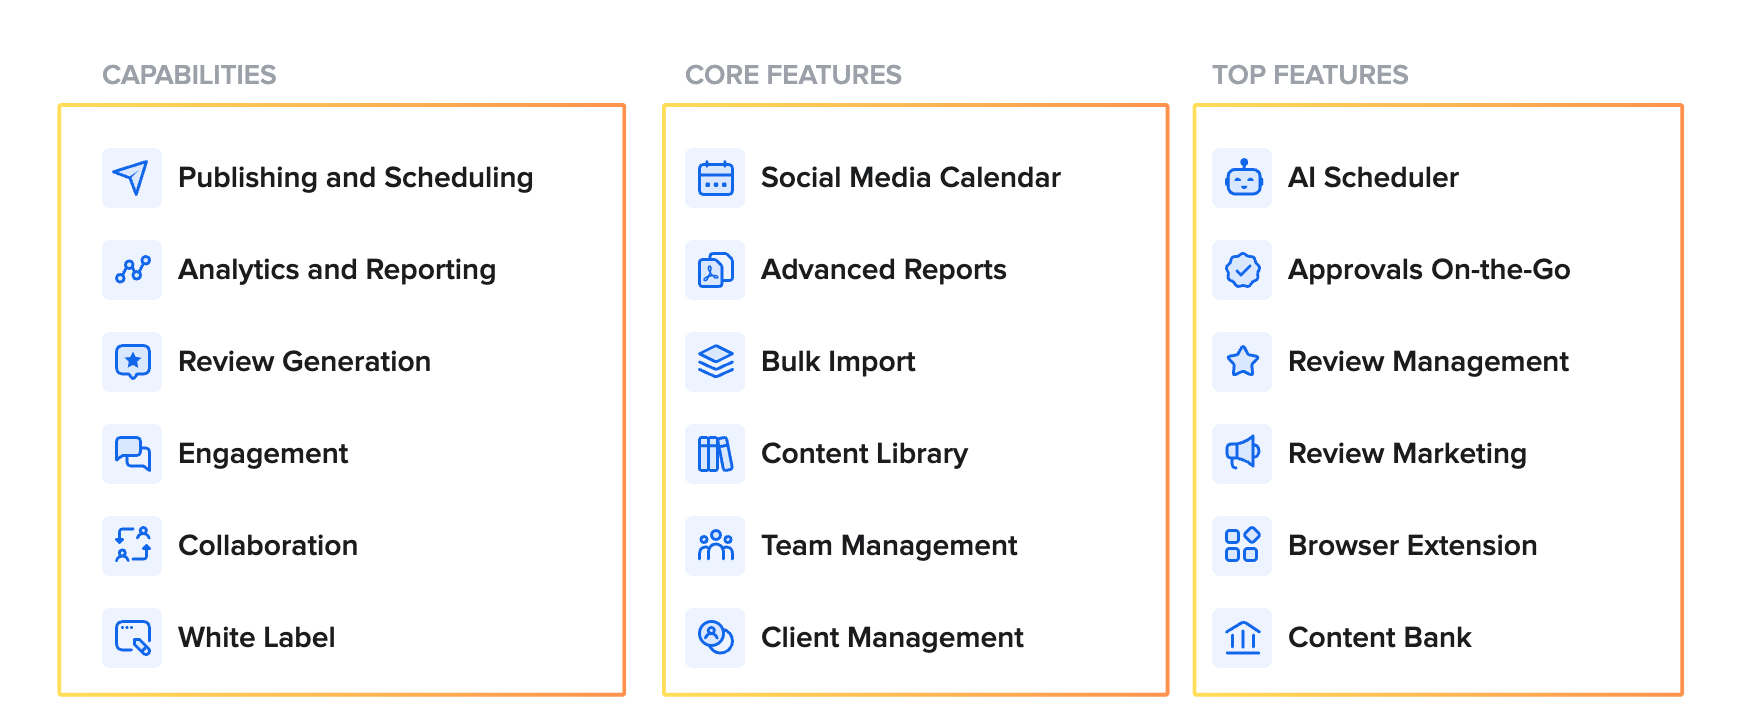Click the Collaboration people-swap icon
Viewport: 1738px width, 726px height.
[x=132, y=546]
